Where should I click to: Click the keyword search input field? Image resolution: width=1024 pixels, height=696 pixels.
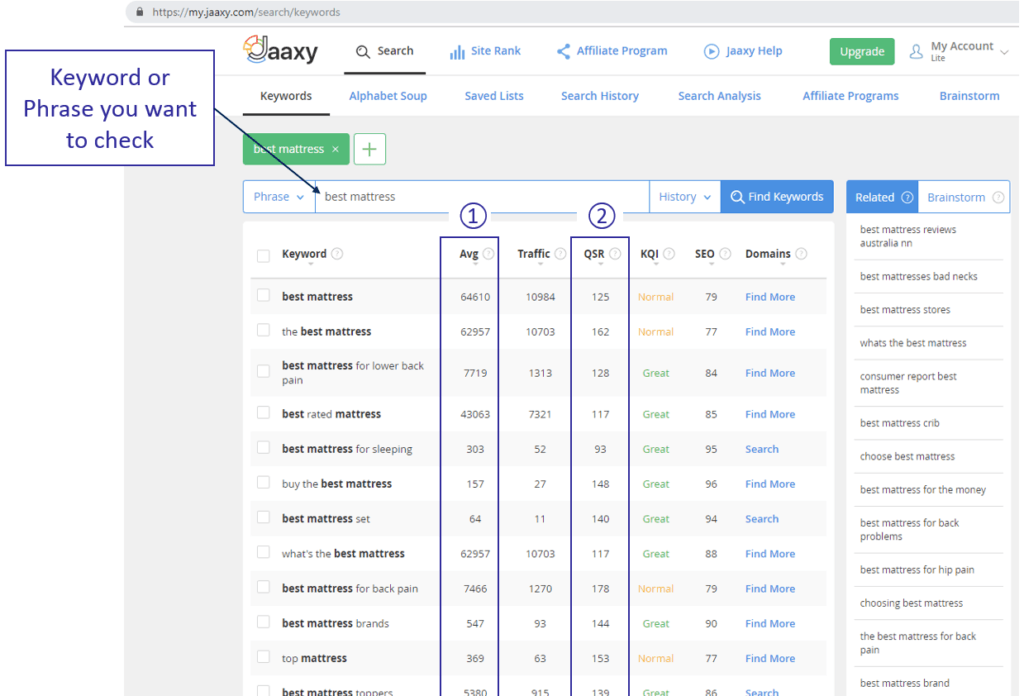[482, 197]
